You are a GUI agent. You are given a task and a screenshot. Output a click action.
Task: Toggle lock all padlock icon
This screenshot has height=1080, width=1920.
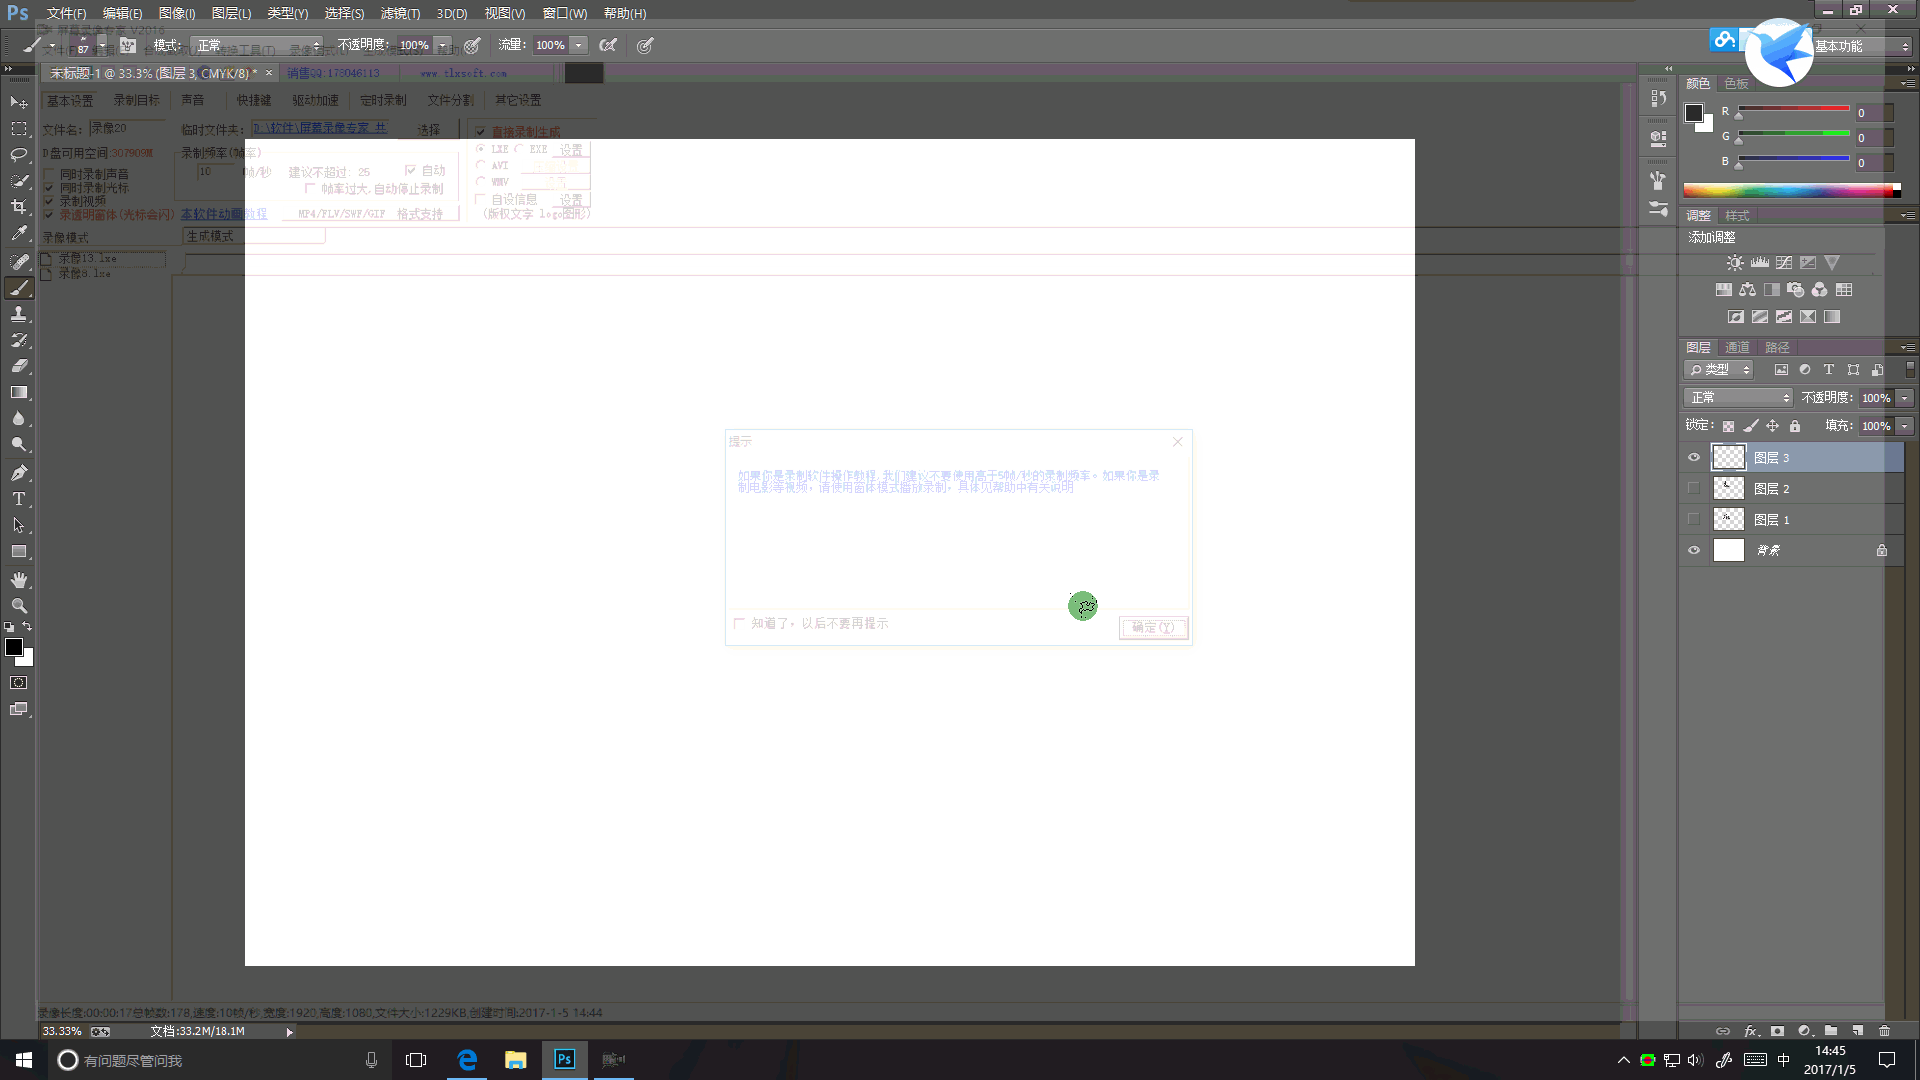tap(1795, 426)
